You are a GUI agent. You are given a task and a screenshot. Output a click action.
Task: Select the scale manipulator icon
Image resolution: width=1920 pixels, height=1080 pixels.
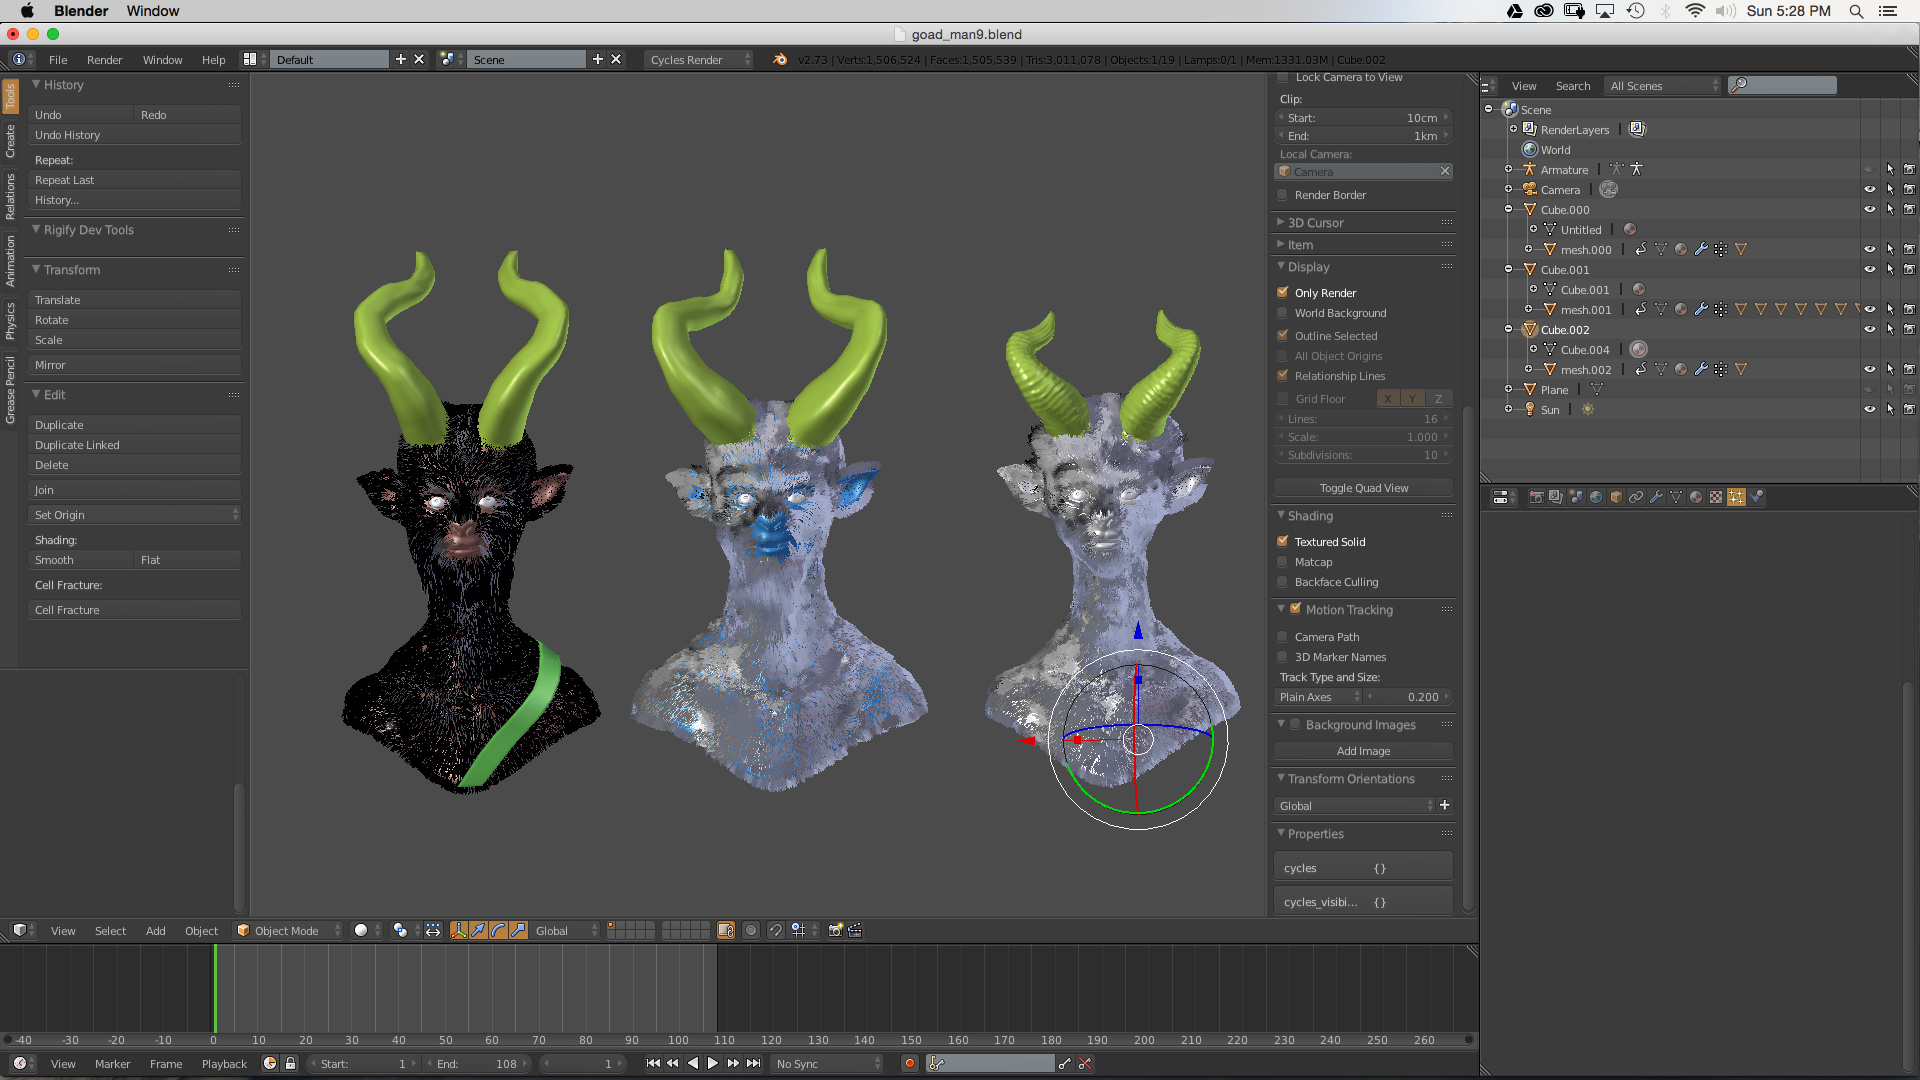tap(518, 930)
